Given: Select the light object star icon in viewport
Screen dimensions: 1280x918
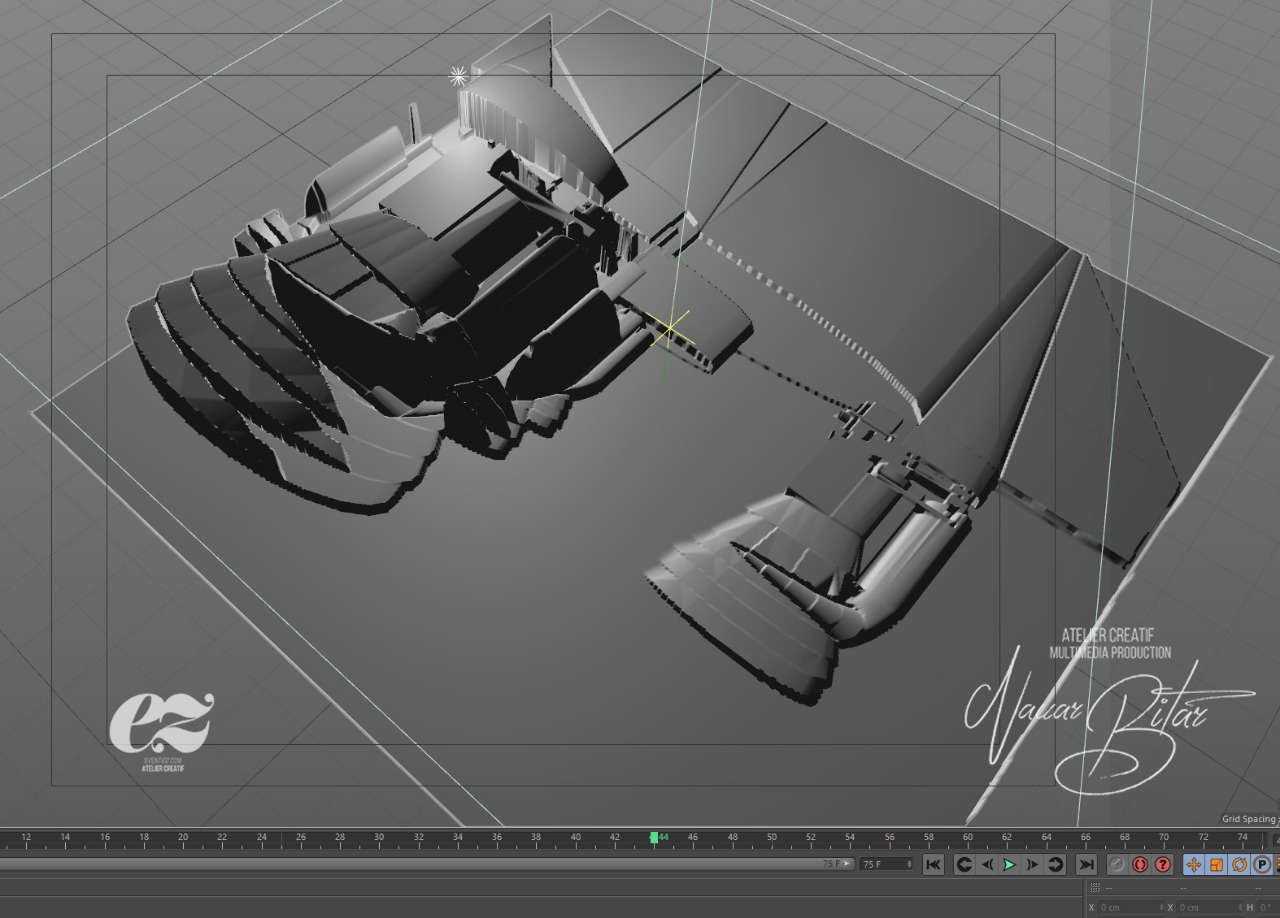Looking at the screenshot, I should [458, 76].
